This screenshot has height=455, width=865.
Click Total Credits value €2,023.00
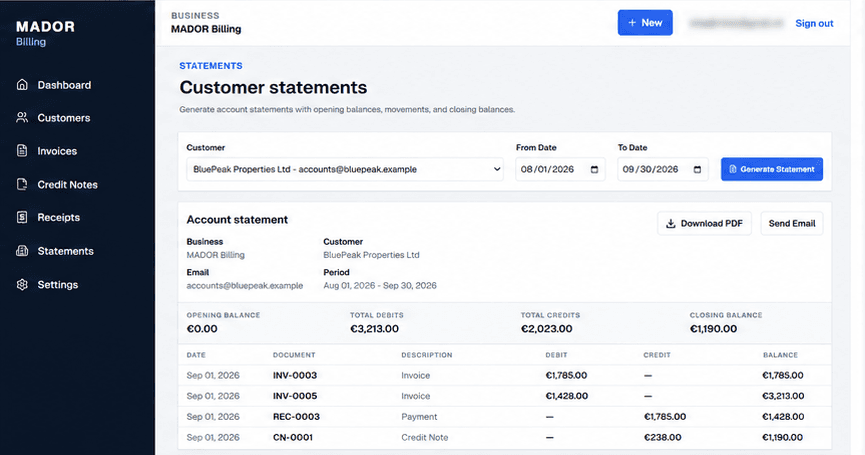point(546,329)
